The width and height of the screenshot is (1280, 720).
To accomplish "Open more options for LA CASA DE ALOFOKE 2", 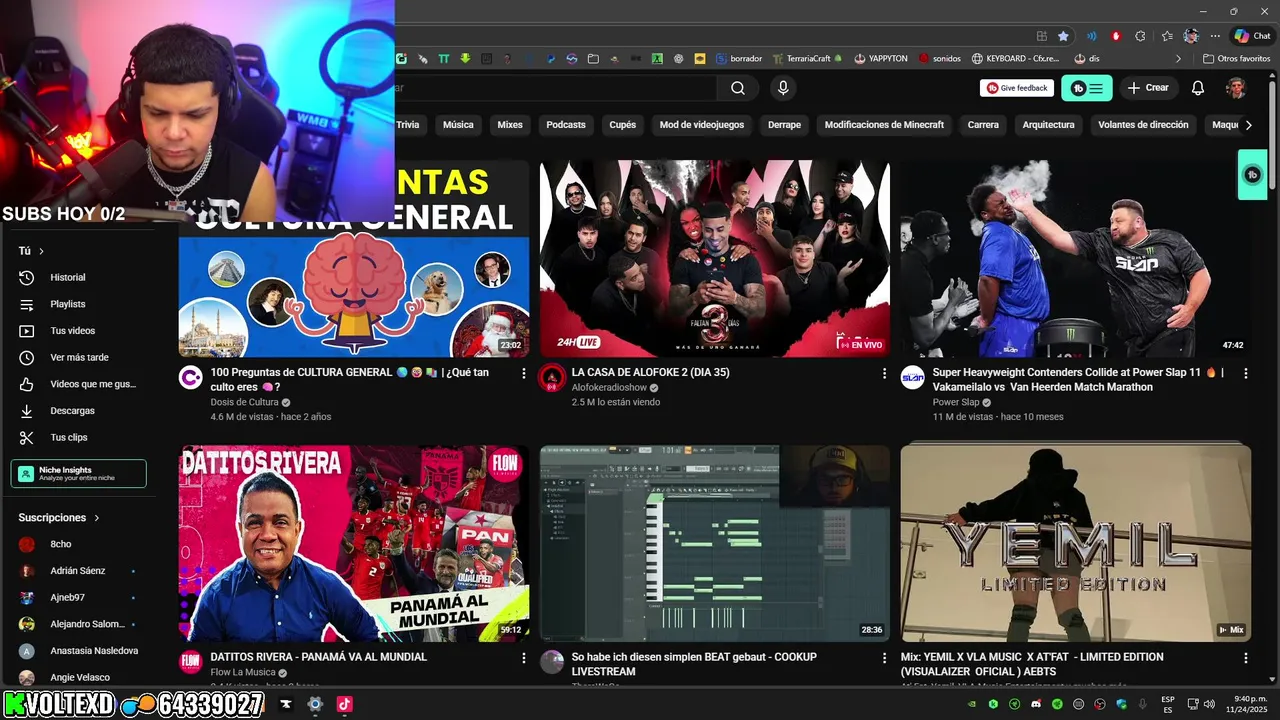I will (x=884, y=373).
